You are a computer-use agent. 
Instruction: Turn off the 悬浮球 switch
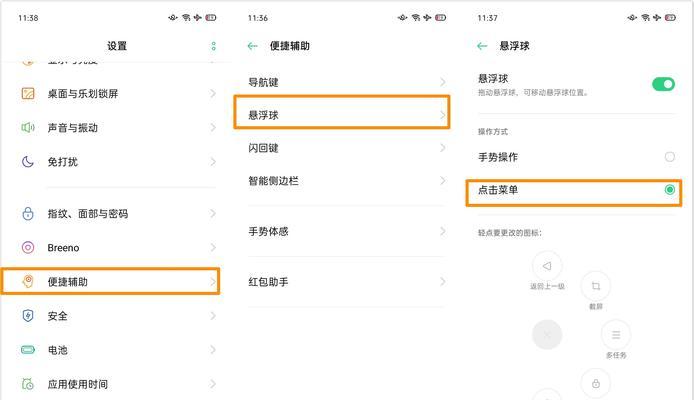pyautogui.click(x=663, y=84)
